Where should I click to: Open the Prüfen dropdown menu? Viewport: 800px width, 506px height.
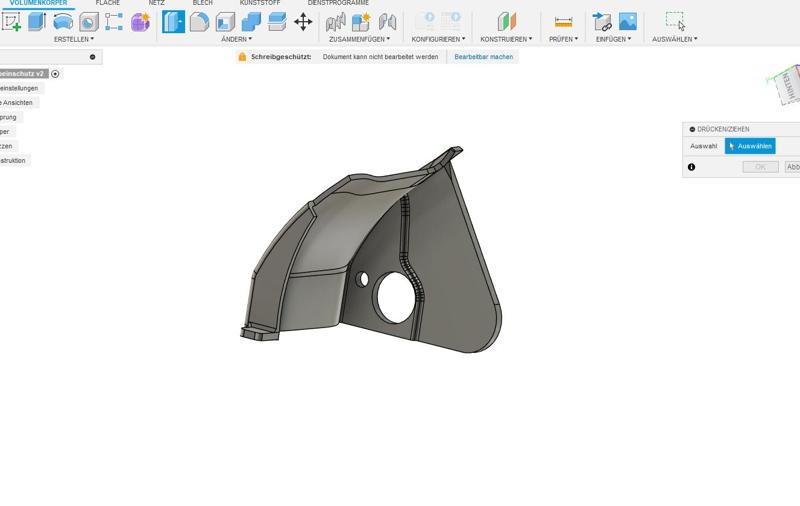[563, 39]
